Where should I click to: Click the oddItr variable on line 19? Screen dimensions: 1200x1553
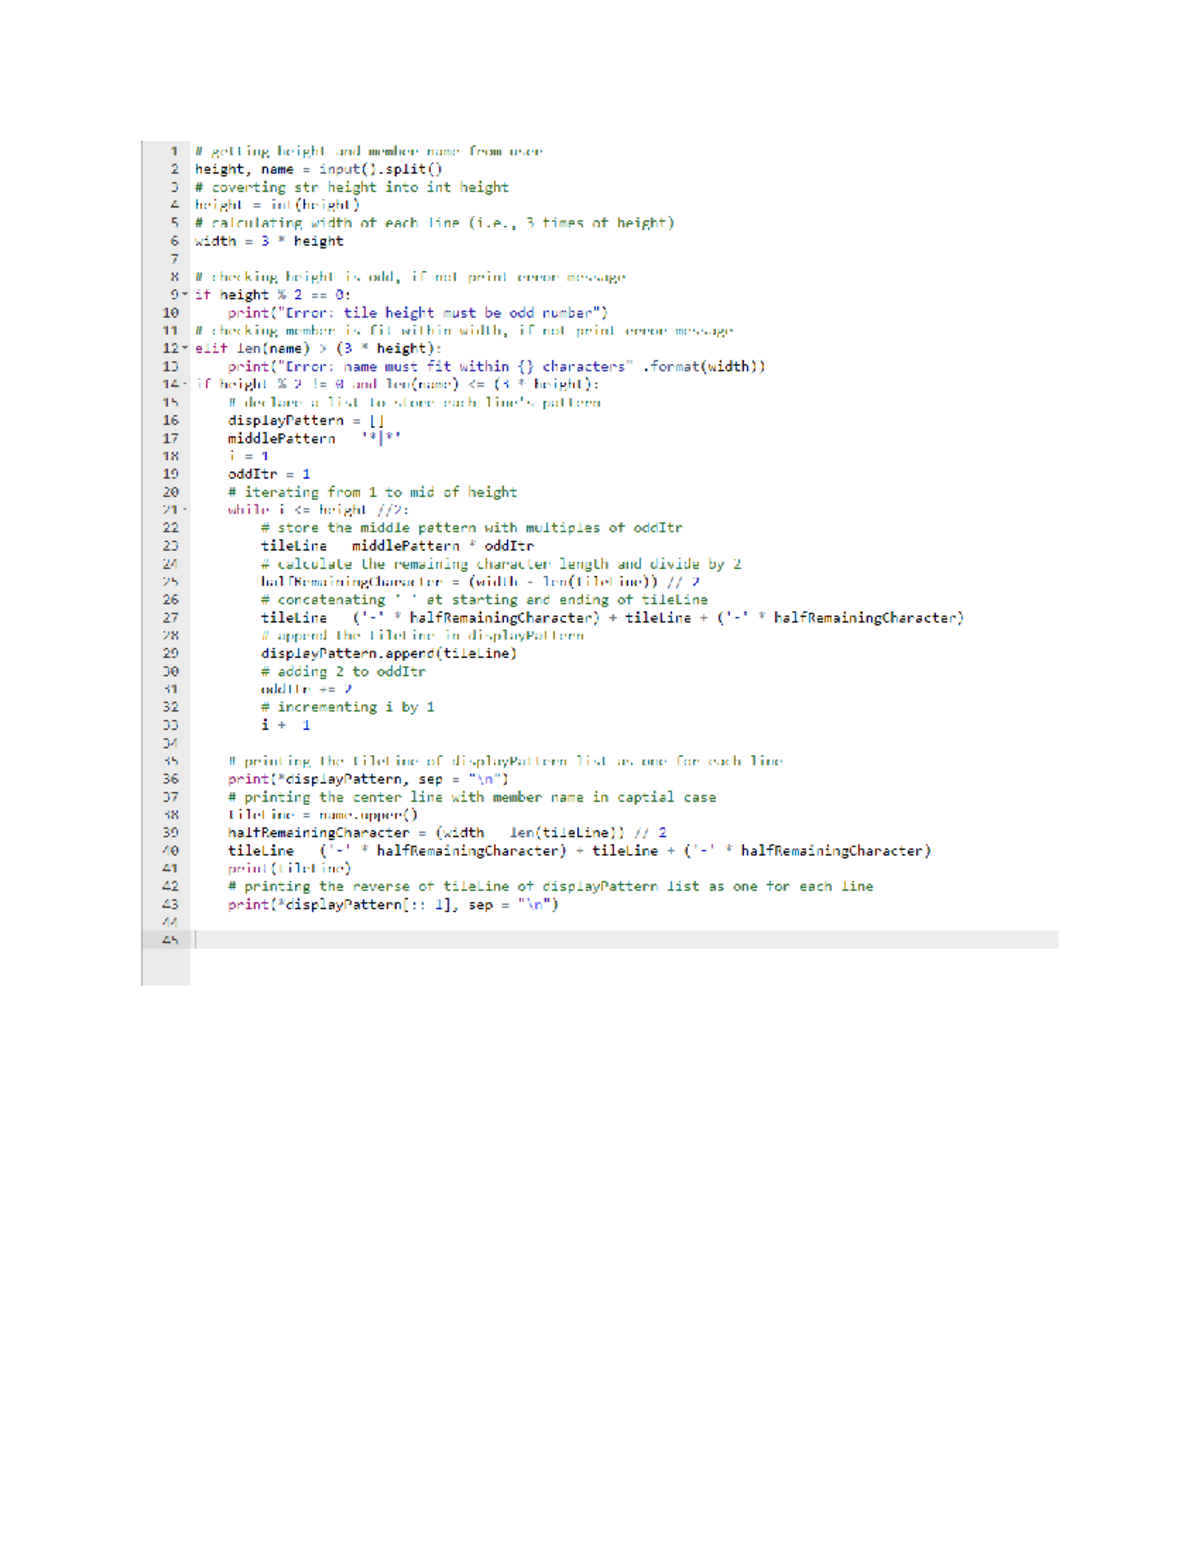(x=252, y=473)
